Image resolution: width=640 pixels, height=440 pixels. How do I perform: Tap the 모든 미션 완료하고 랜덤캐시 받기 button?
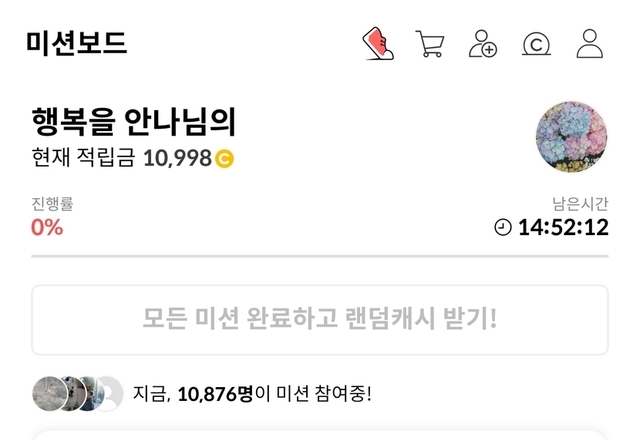[320, 320]
